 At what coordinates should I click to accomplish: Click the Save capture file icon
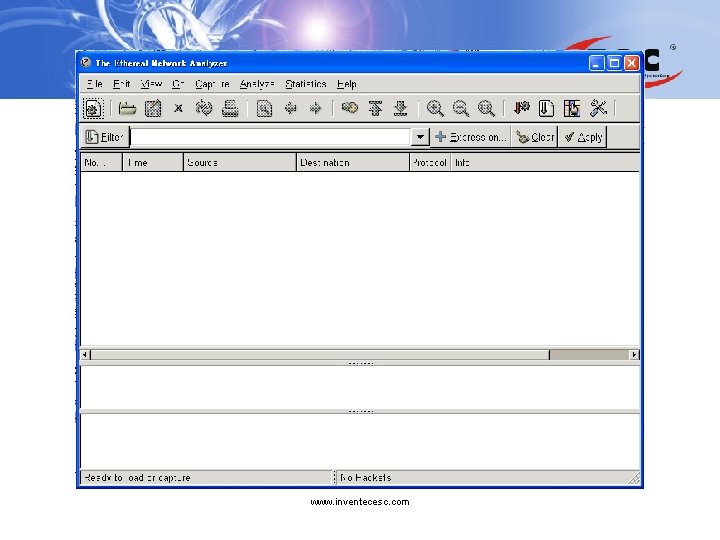pyautogui.click(x=153, y=109)
